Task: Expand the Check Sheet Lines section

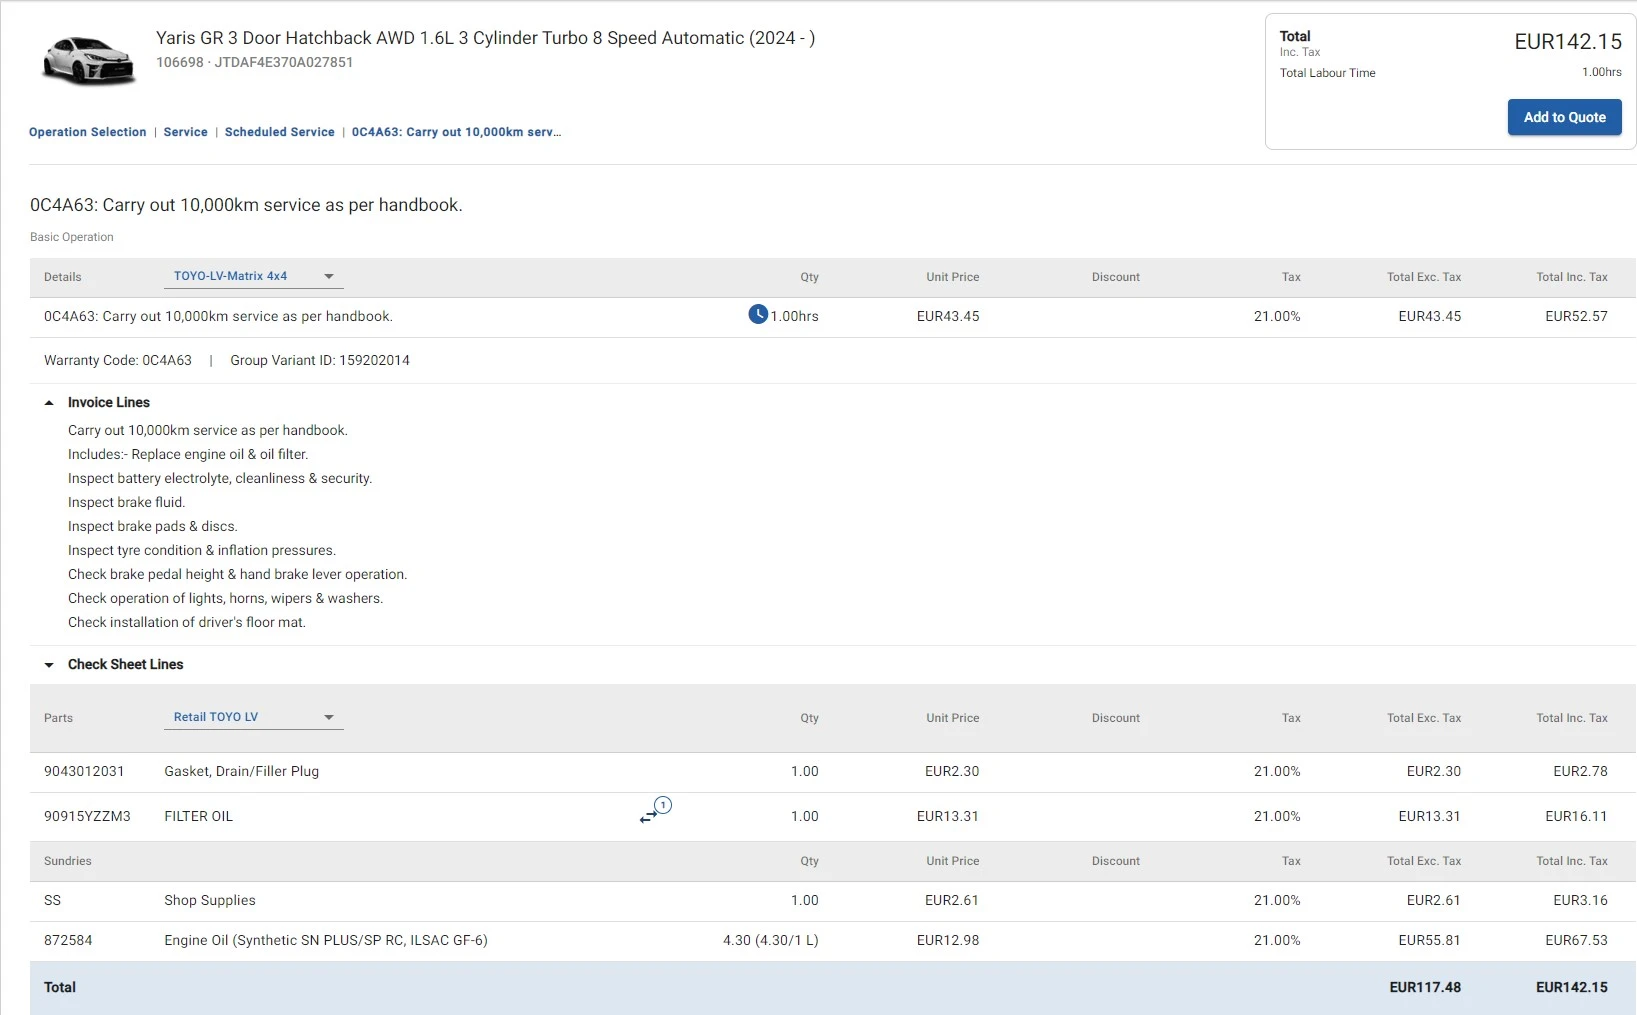Action: (x=49, y=665)
